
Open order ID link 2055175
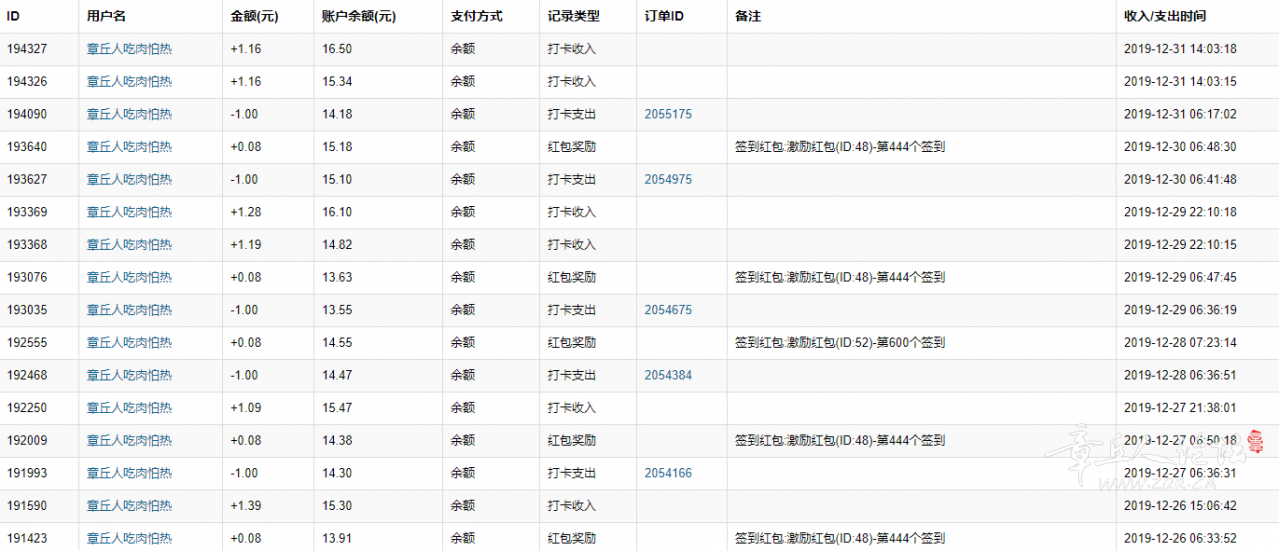pyautogui.click(x=668, y=114)
